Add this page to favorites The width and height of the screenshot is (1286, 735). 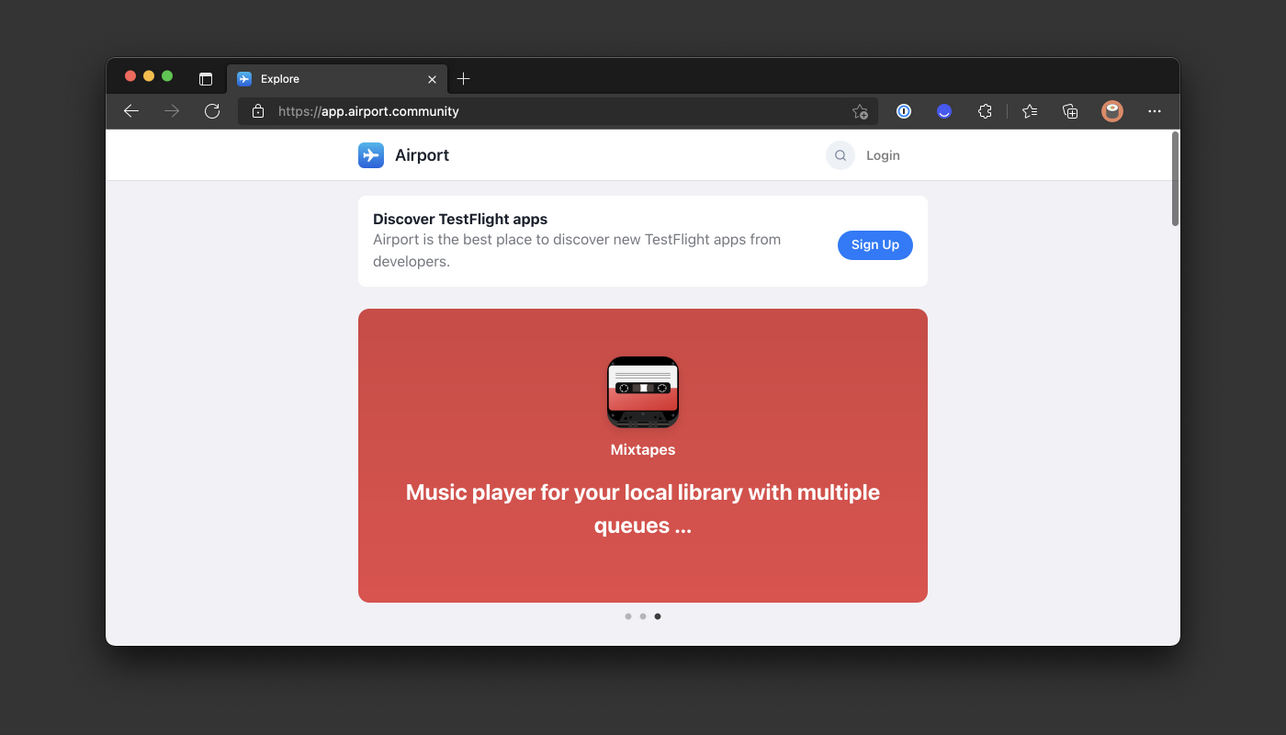860,111
